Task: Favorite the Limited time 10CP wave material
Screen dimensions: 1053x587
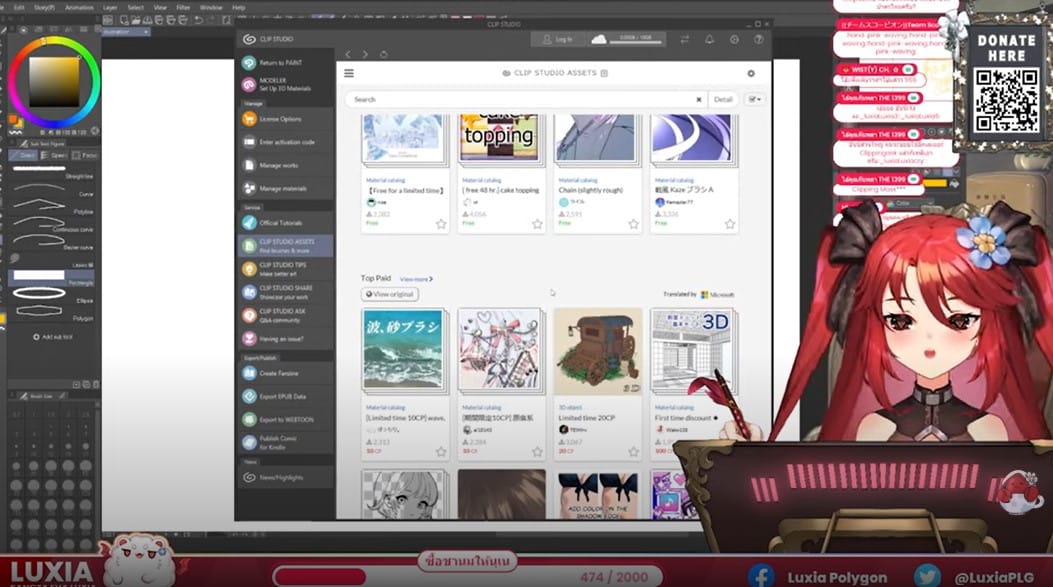Action: (x=441, y=452)
